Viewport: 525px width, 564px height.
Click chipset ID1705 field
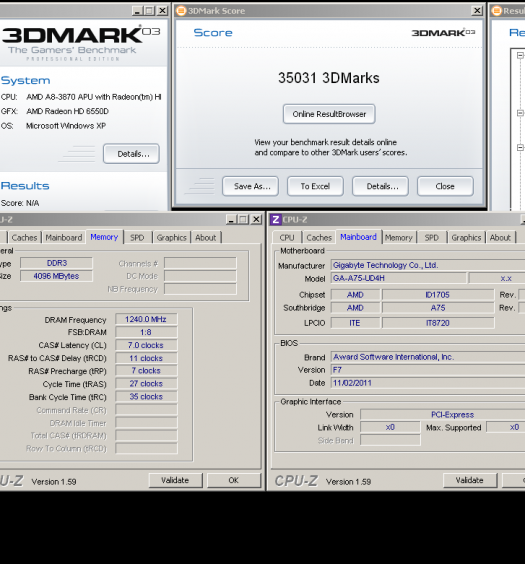(x=438, y=295)
